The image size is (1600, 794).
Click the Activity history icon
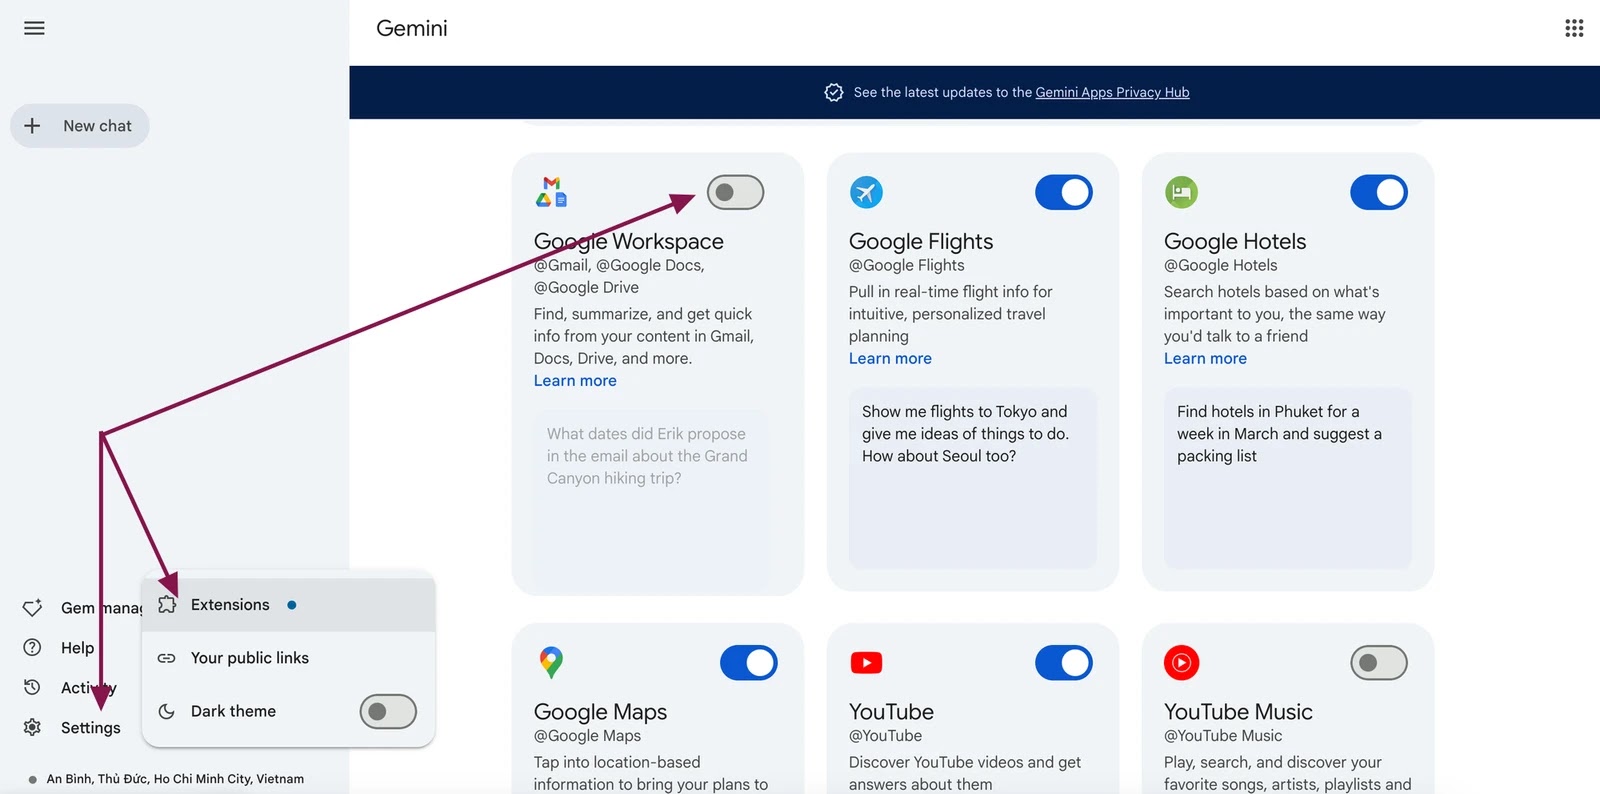tap(32, 687)
